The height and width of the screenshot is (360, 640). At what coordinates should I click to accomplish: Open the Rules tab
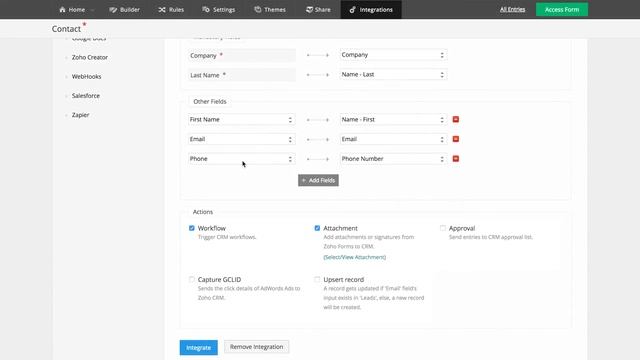(x=171, y=9)
